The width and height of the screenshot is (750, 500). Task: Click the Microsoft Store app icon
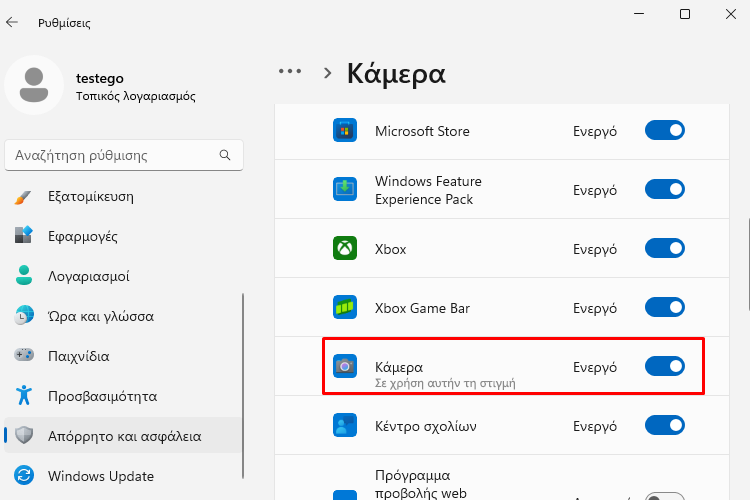[x=345, y=131]
